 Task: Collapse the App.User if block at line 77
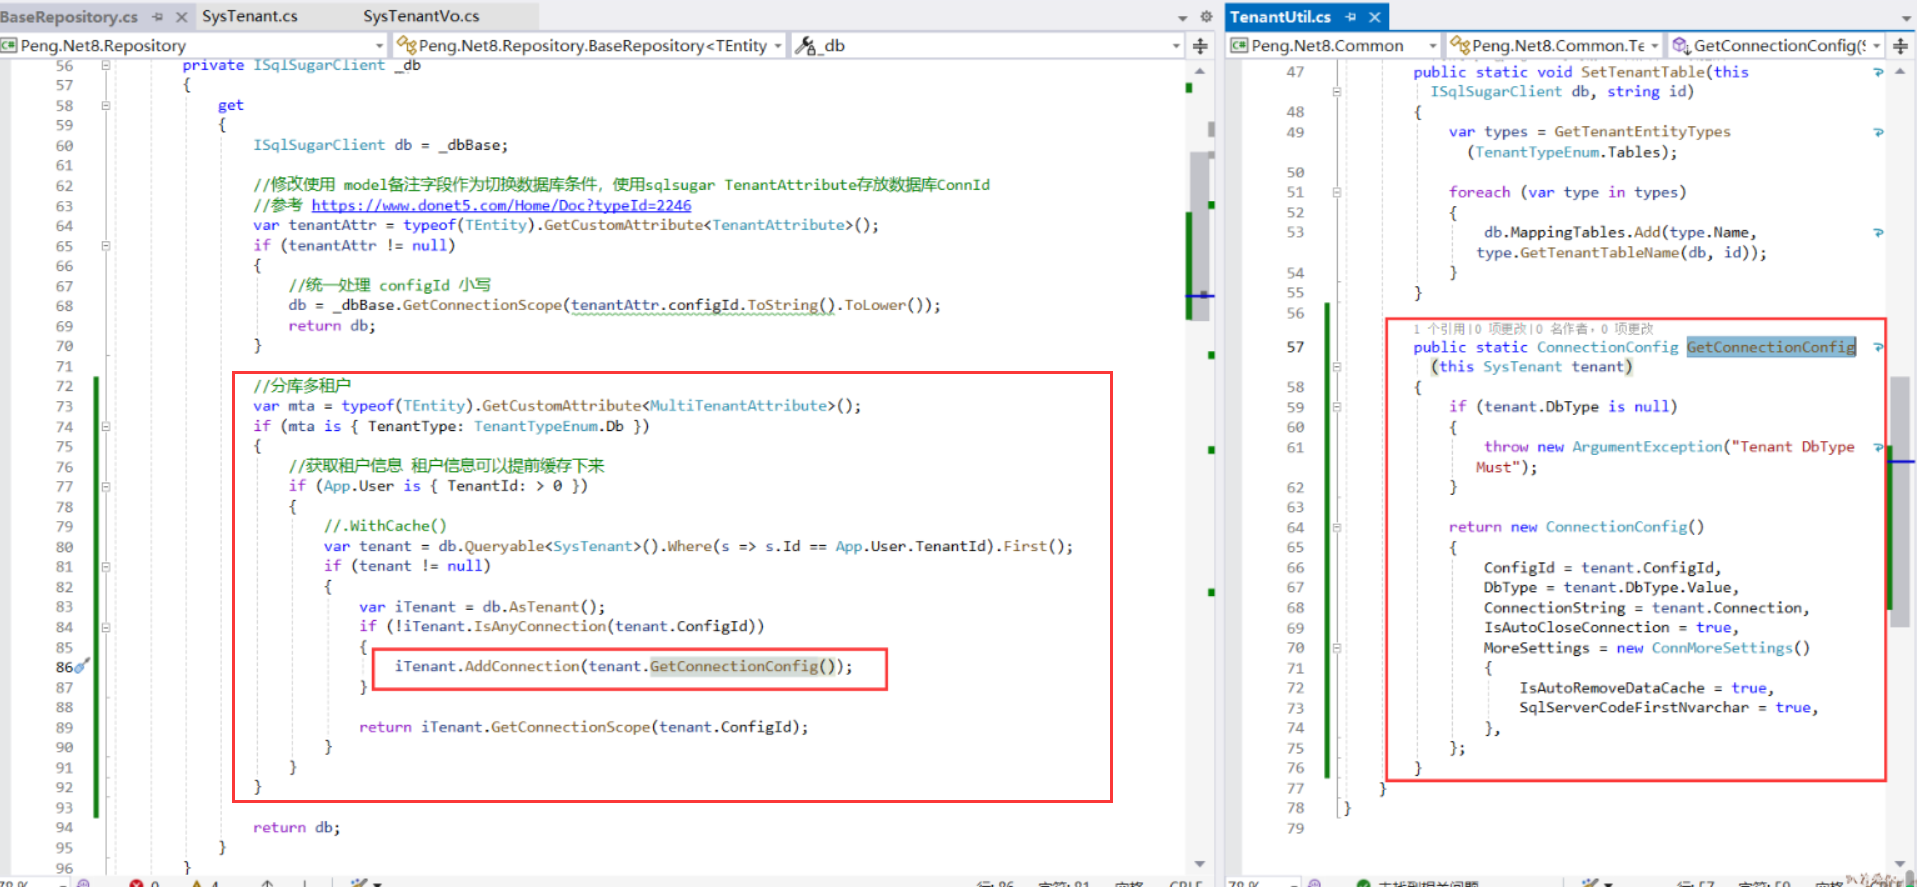(x=105, y=486)
